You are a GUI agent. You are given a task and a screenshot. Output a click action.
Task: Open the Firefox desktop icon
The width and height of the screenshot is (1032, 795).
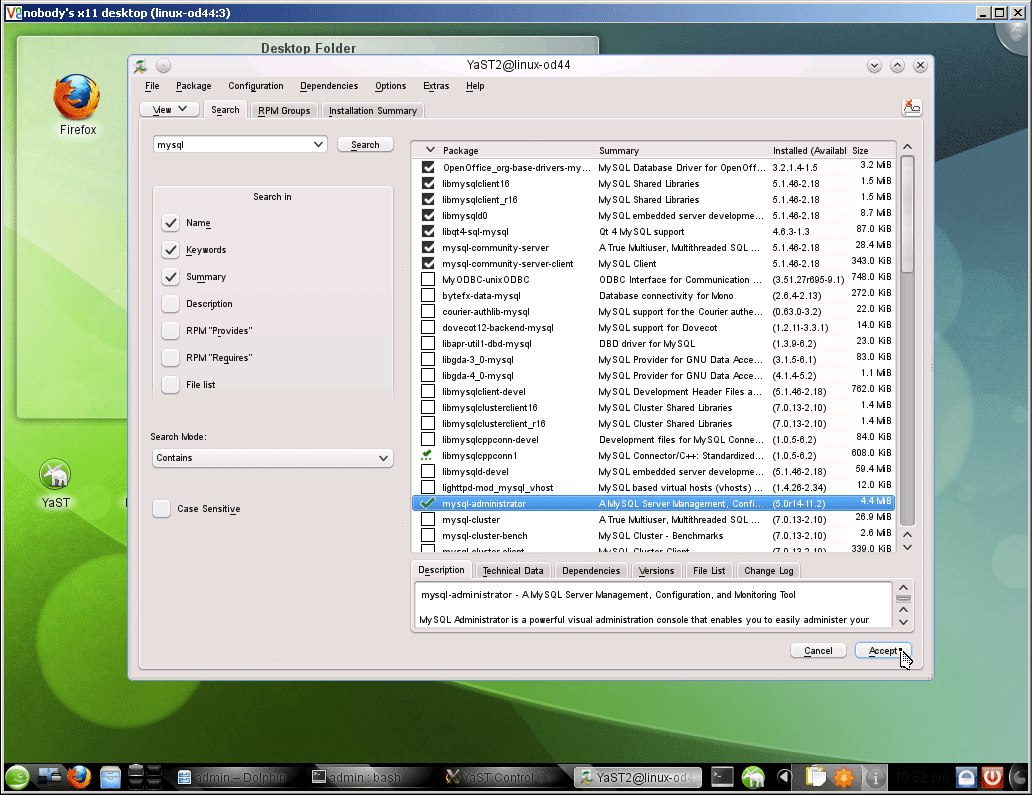click(x=77, y=105)
